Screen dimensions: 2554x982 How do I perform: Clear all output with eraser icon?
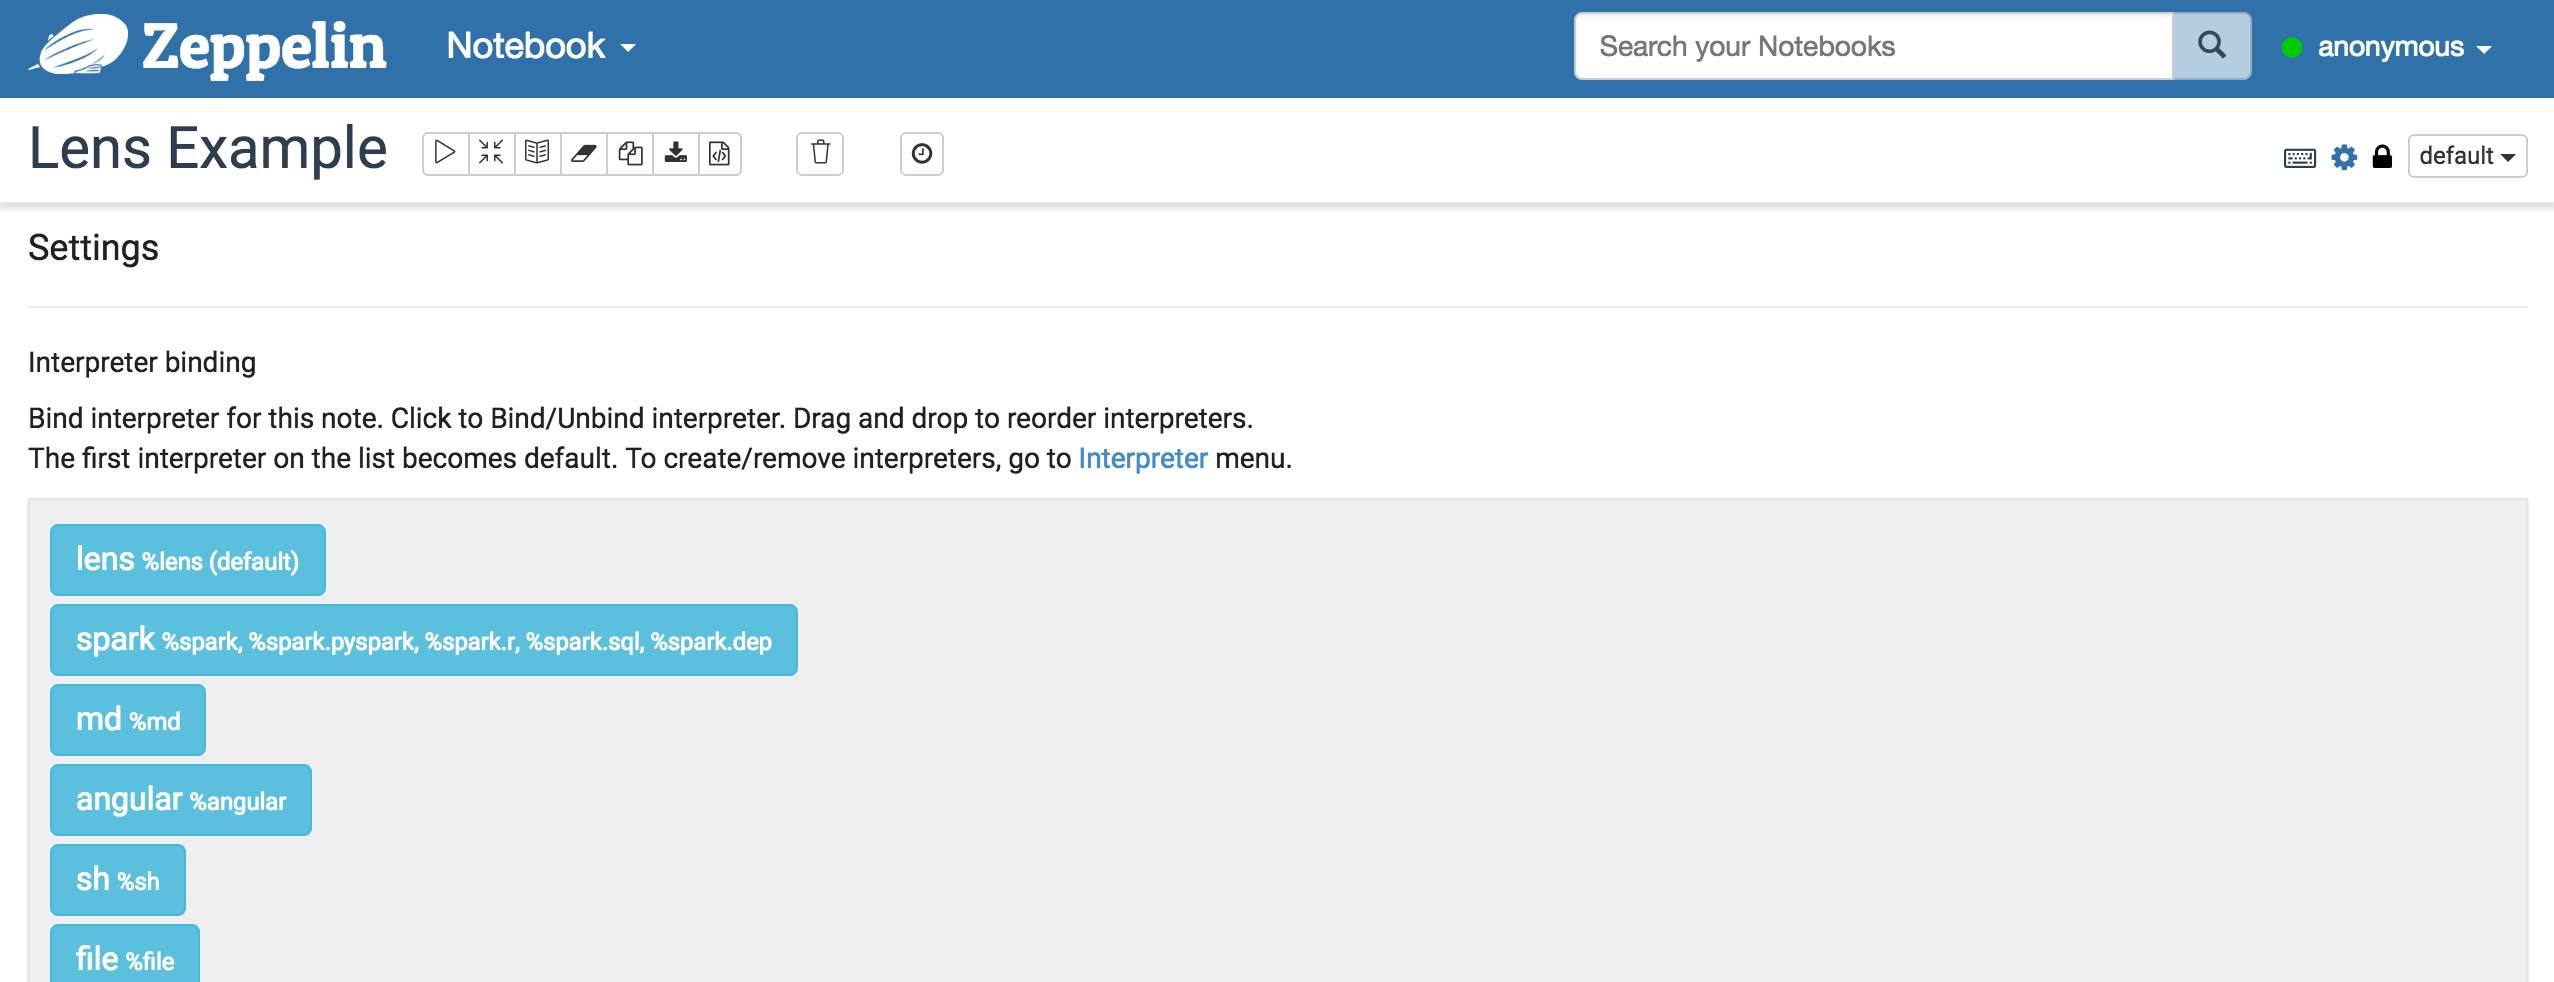tap(584, 153)
